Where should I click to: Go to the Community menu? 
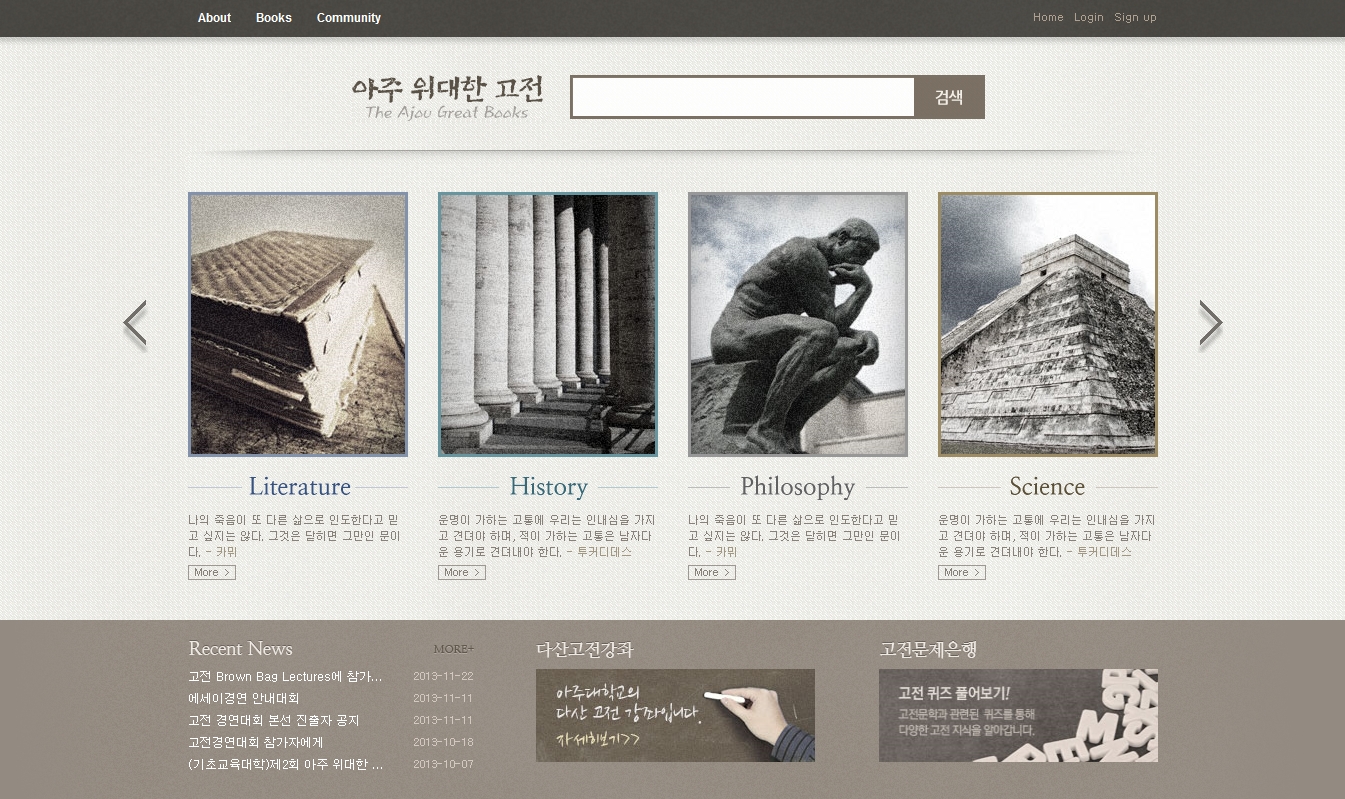coord(348,18)
